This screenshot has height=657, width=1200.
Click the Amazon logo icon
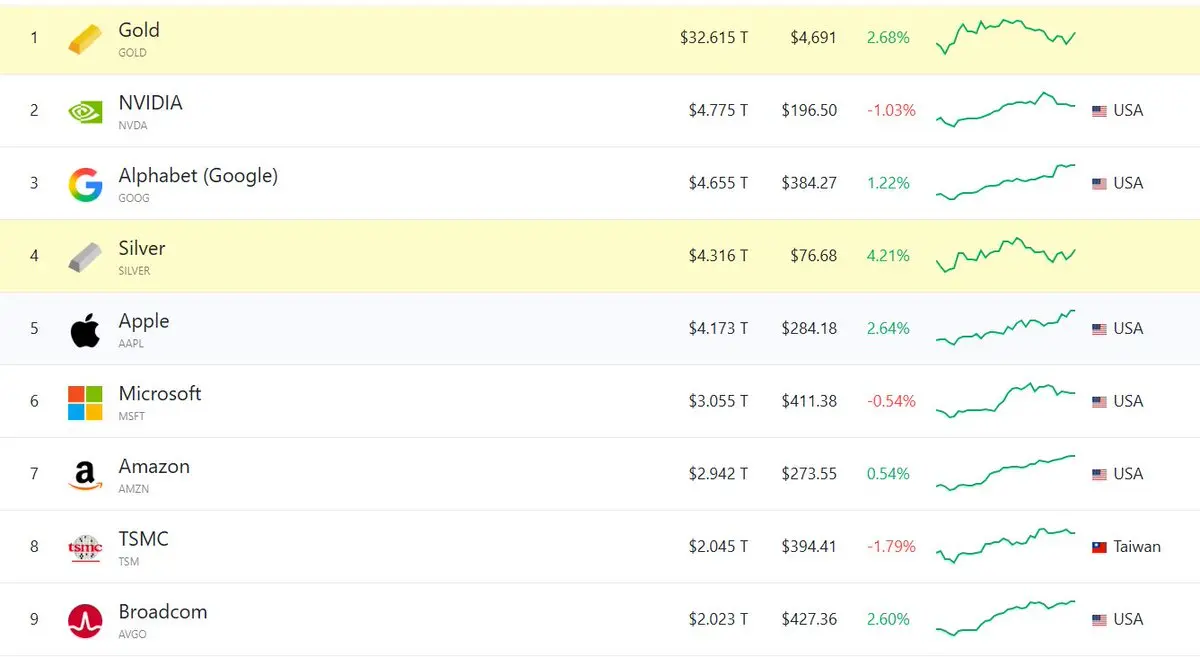pyautogui.click(x=85, y=475)
